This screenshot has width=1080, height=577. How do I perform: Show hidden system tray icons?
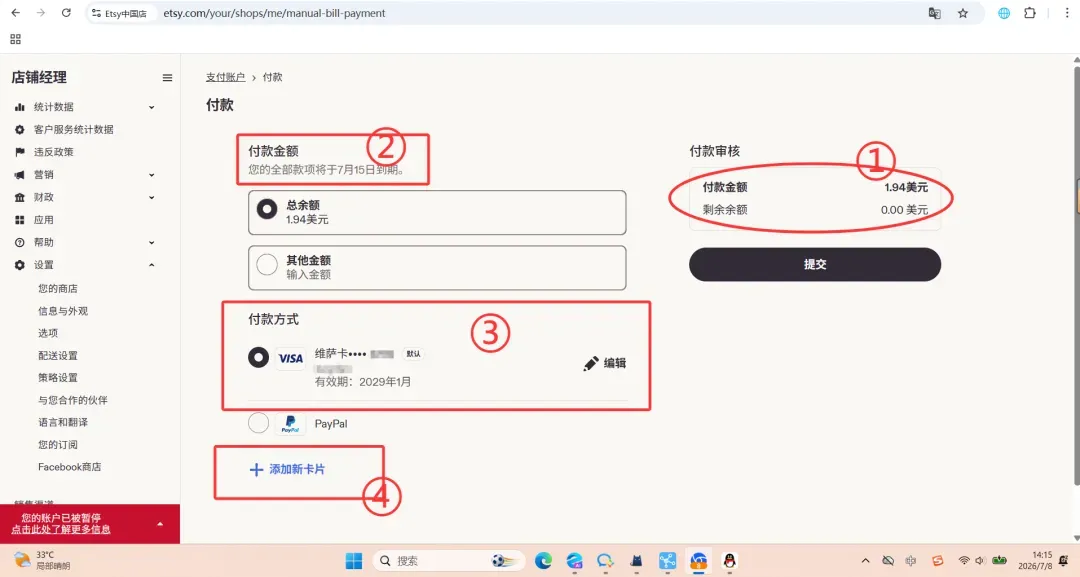tap(866, 561)
